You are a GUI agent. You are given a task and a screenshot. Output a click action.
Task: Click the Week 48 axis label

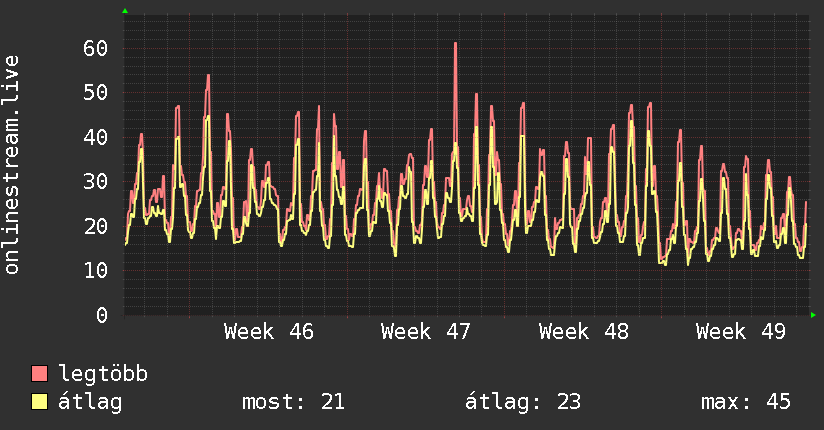pos(583,332)
